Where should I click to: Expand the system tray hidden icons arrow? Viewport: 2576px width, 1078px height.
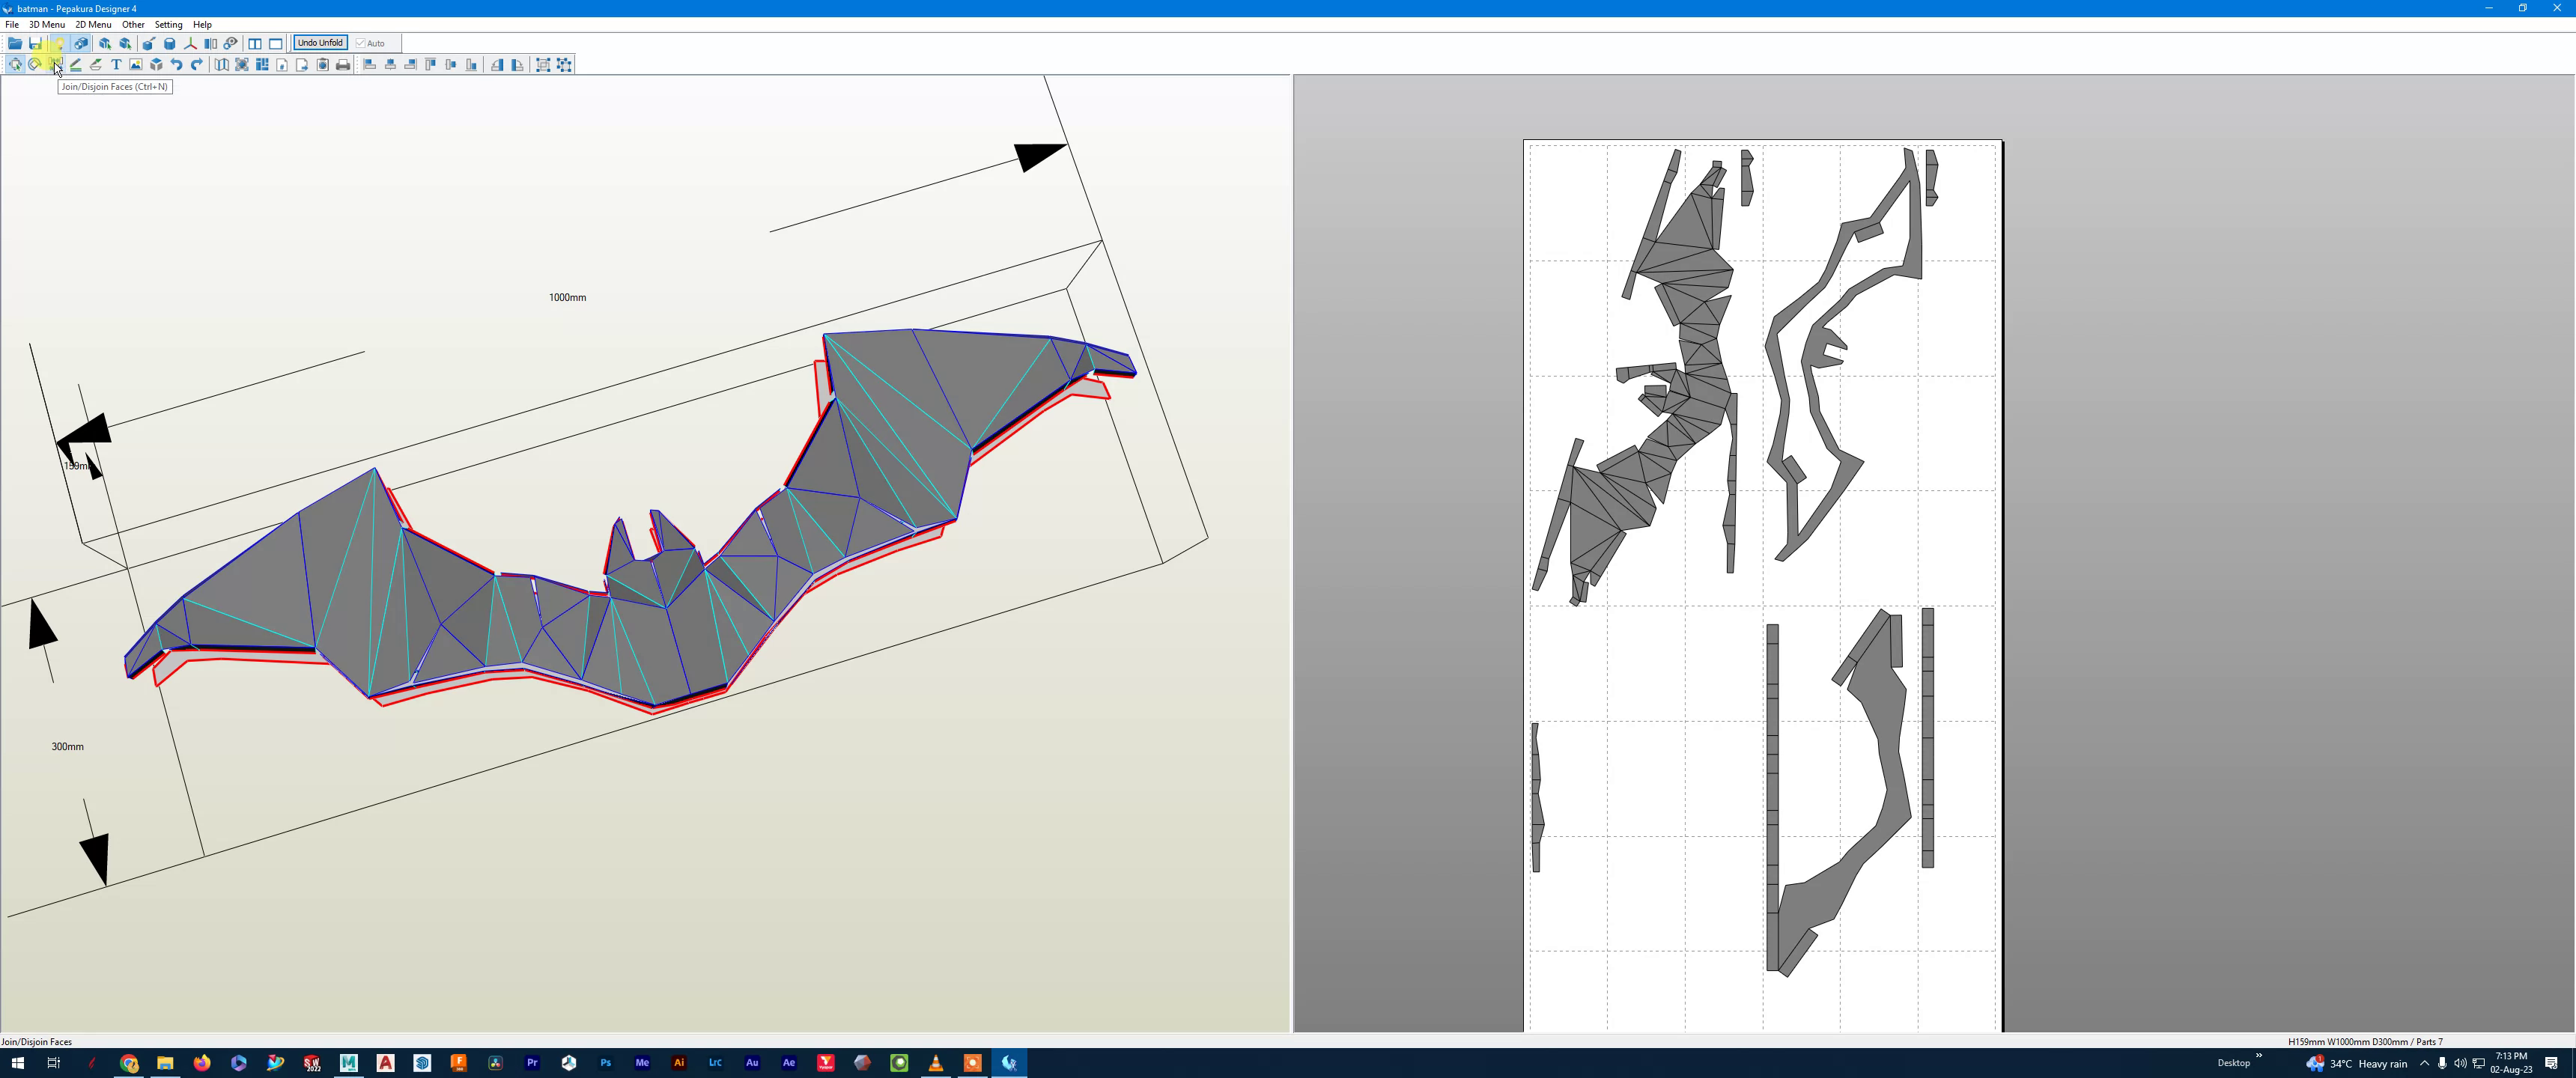(x=2424, y=1063)
